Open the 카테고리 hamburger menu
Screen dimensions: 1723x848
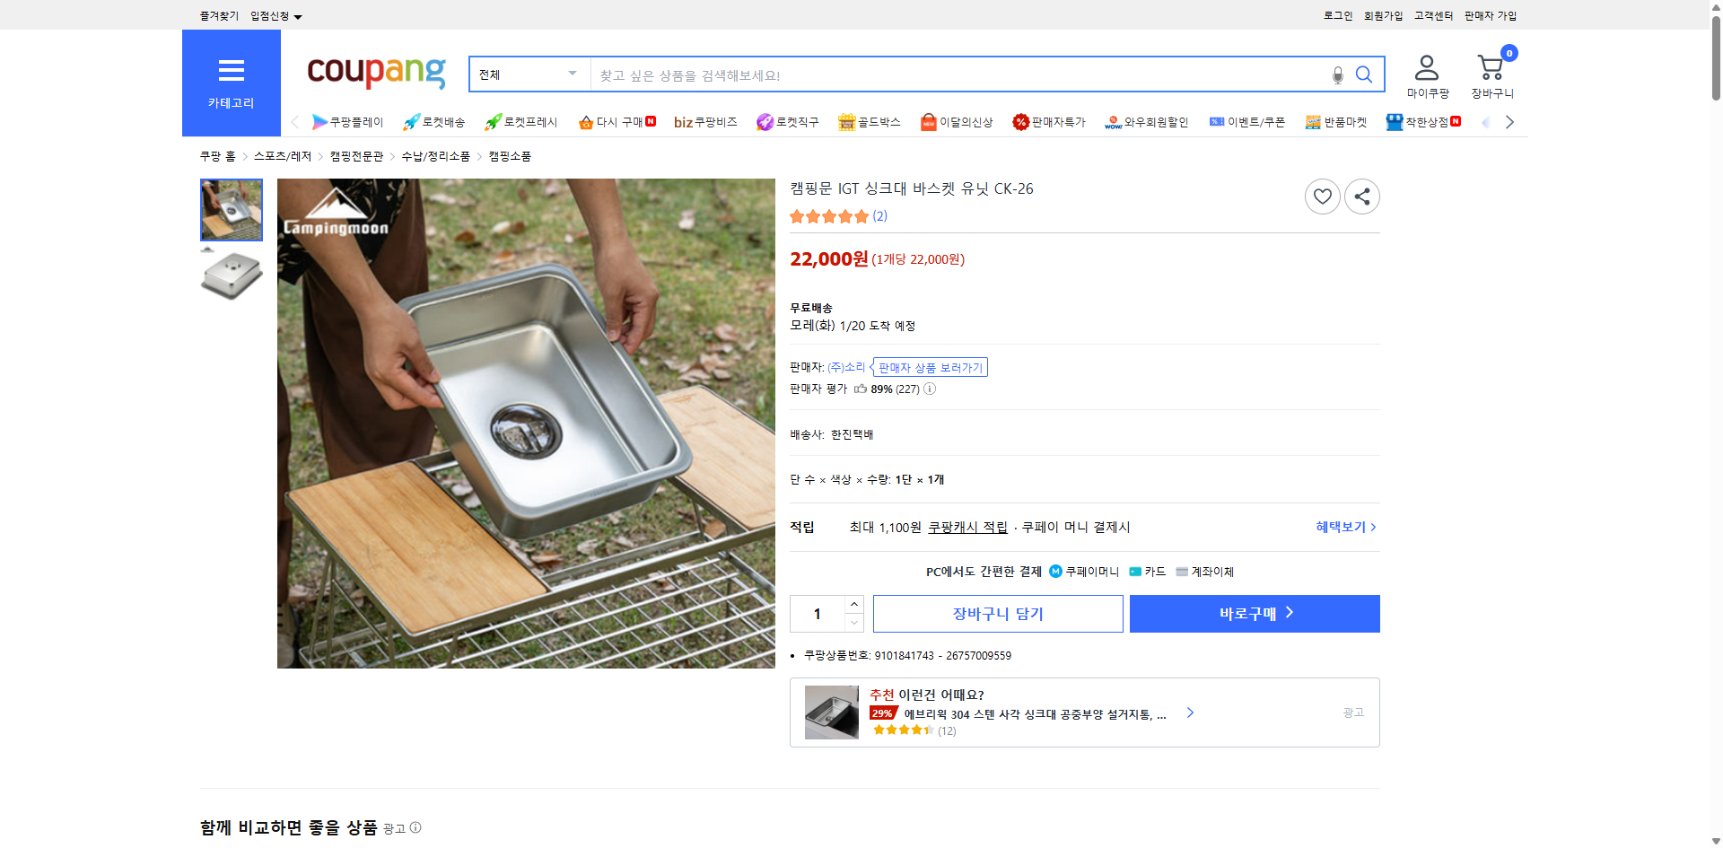tap(230, 70)
